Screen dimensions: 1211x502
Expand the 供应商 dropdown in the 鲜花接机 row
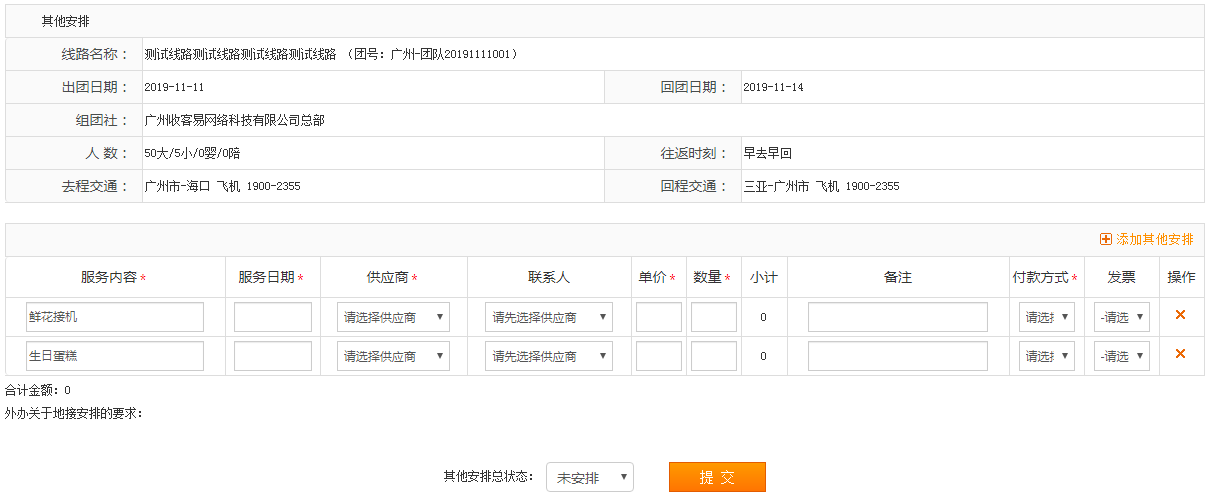click(x=393, y=317)
